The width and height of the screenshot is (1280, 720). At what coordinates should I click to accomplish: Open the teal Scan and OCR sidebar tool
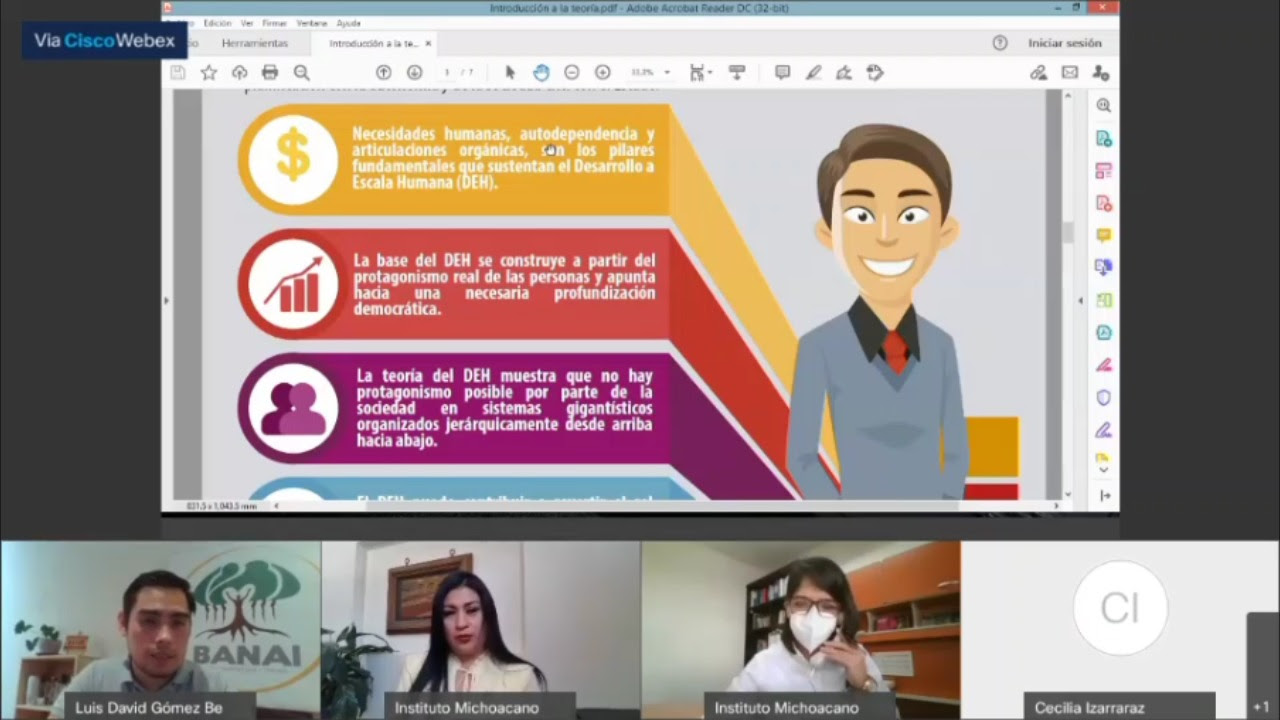click(x=1104, y=332)
